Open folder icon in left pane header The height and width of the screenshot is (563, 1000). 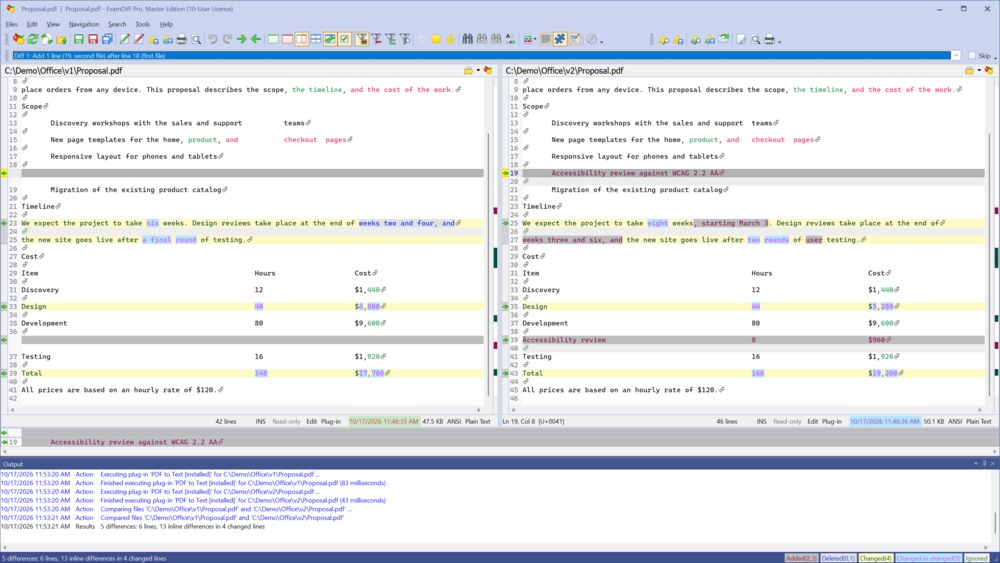click(x=468, y=71)
